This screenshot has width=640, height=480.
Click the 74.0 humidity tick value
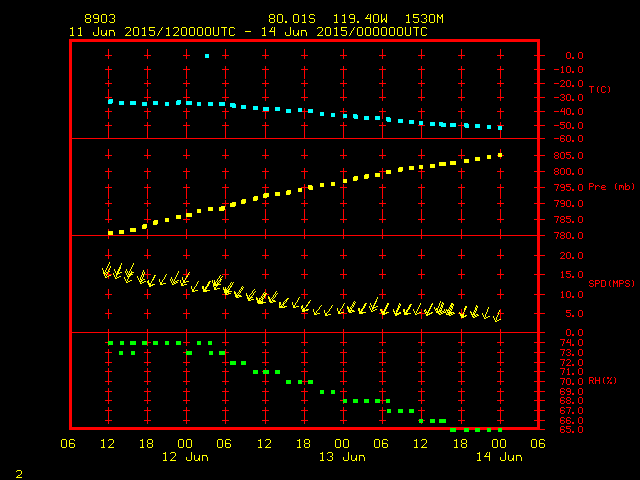[571, 343]
